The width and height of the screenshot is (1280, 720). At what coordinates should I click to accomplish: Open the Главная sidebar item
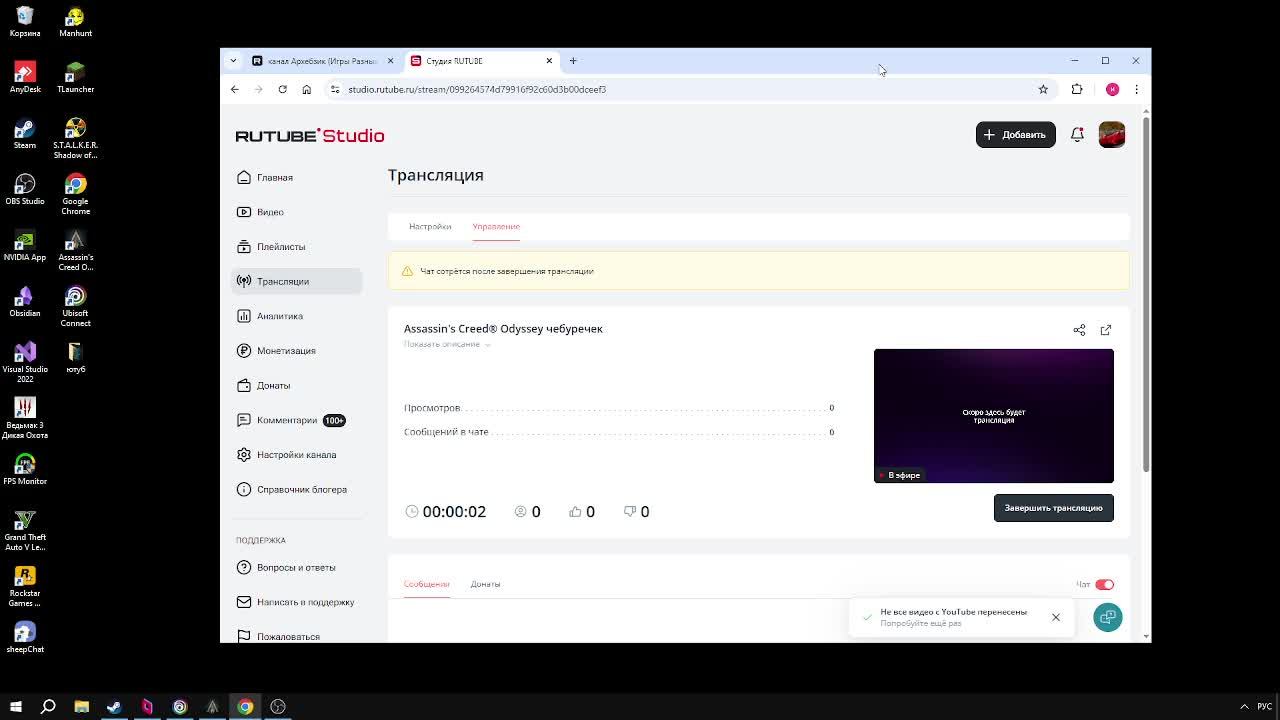pyautogui.click(x=265, y=177)
